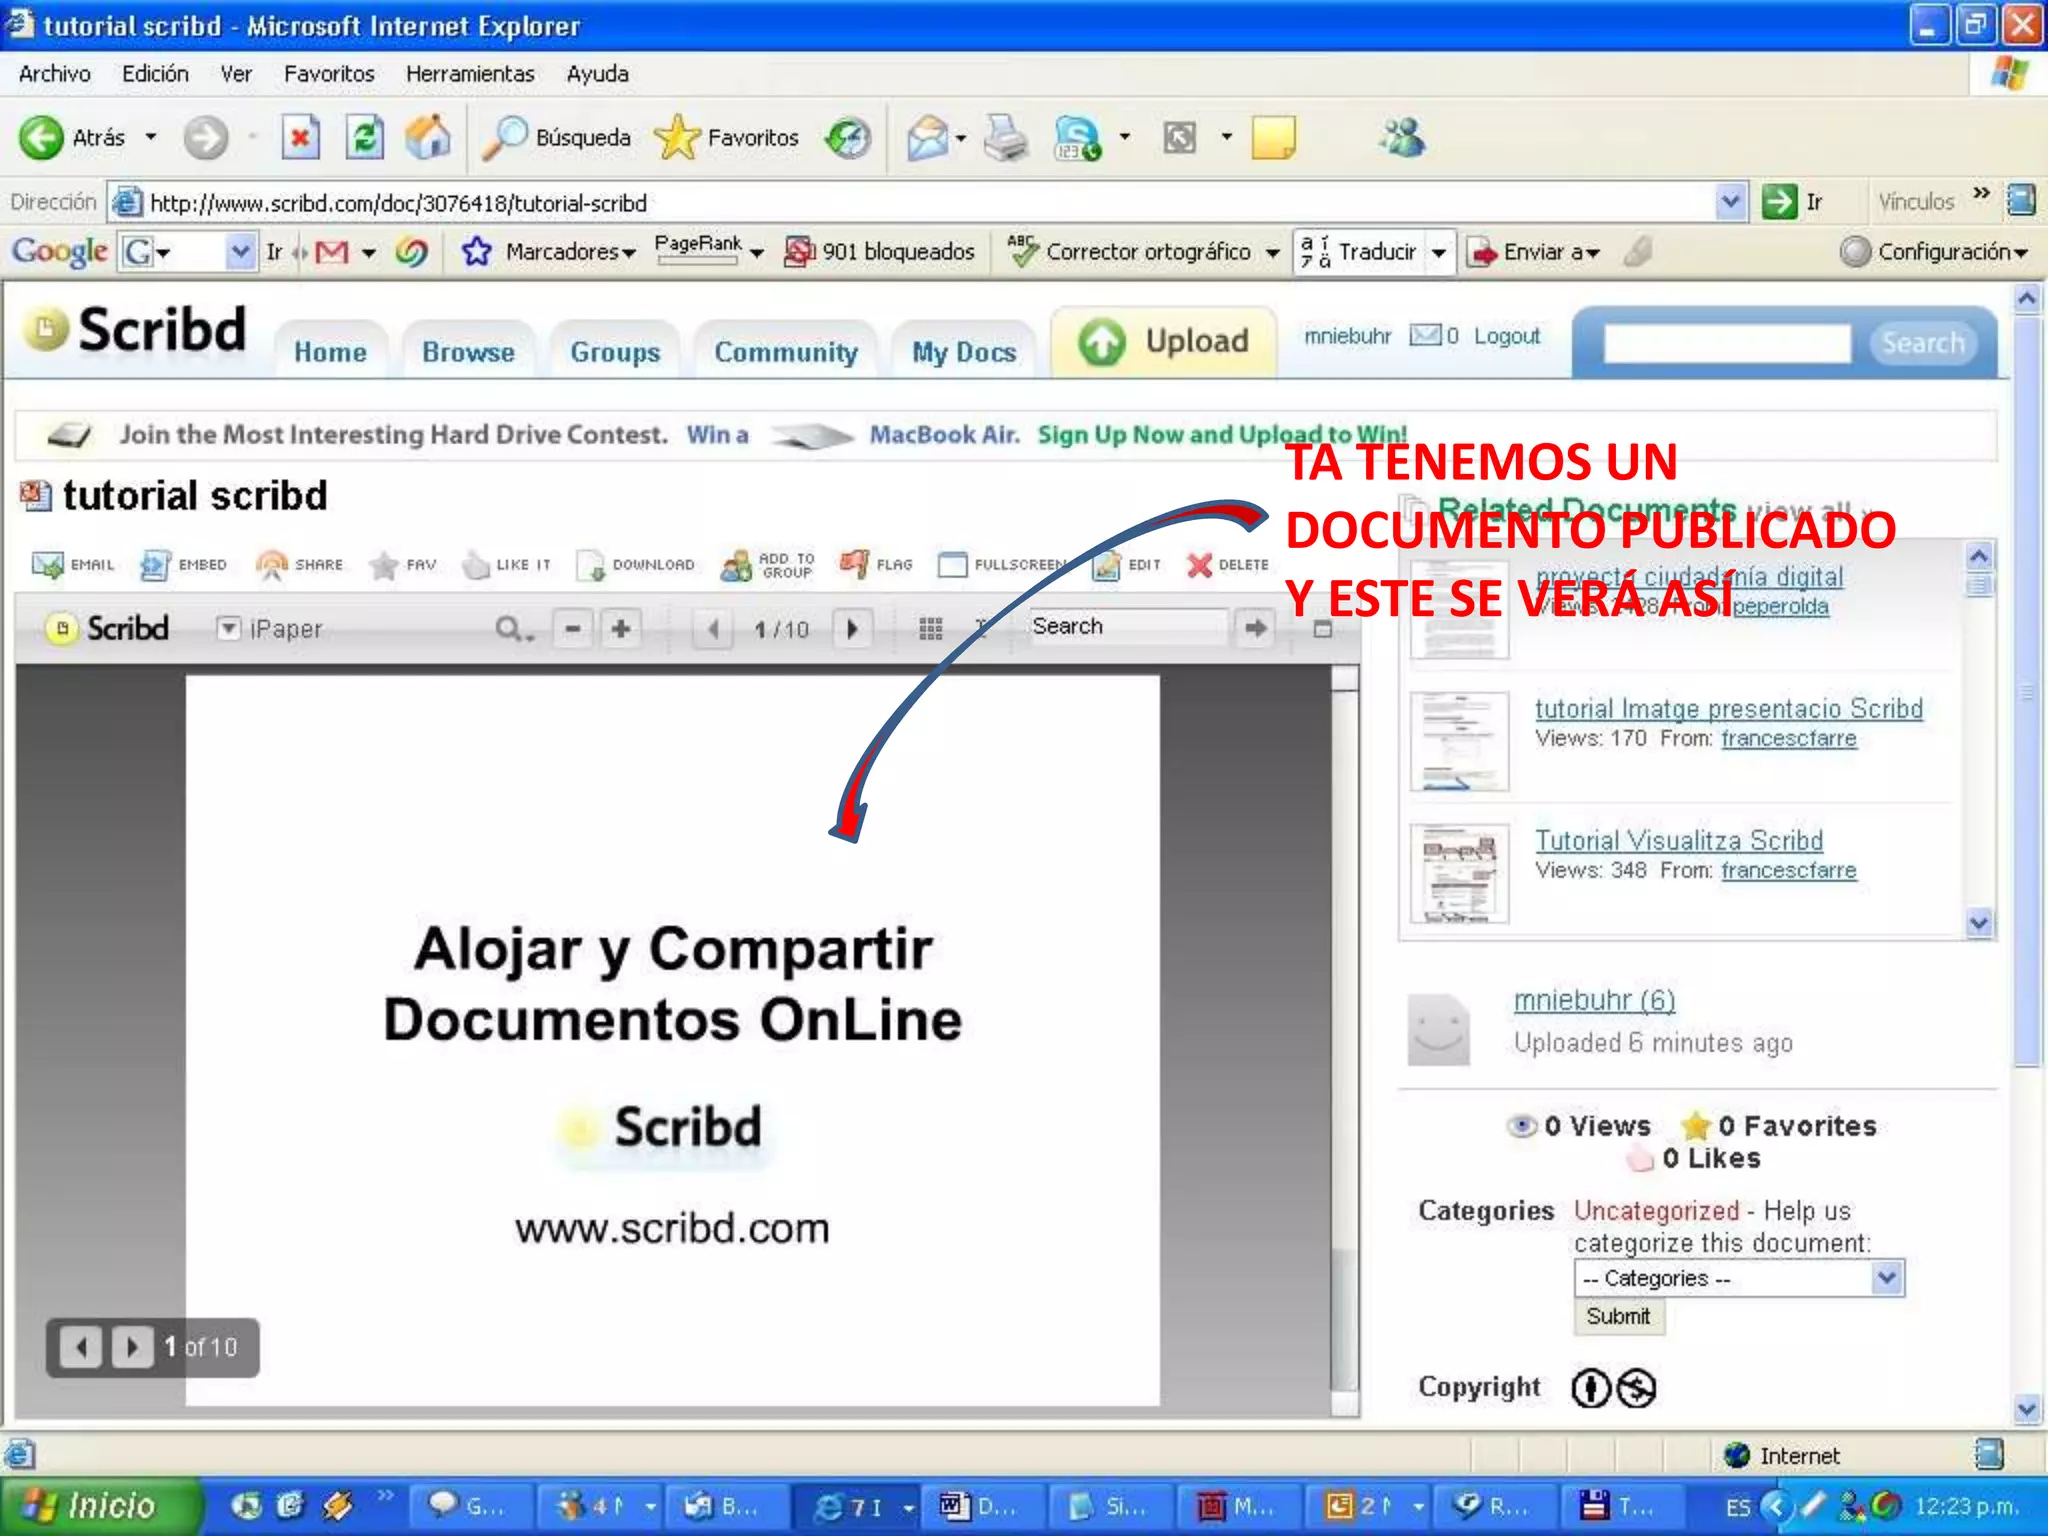Open the Edición menu
Screen dimensions: 2048x1536
(155, 74)
